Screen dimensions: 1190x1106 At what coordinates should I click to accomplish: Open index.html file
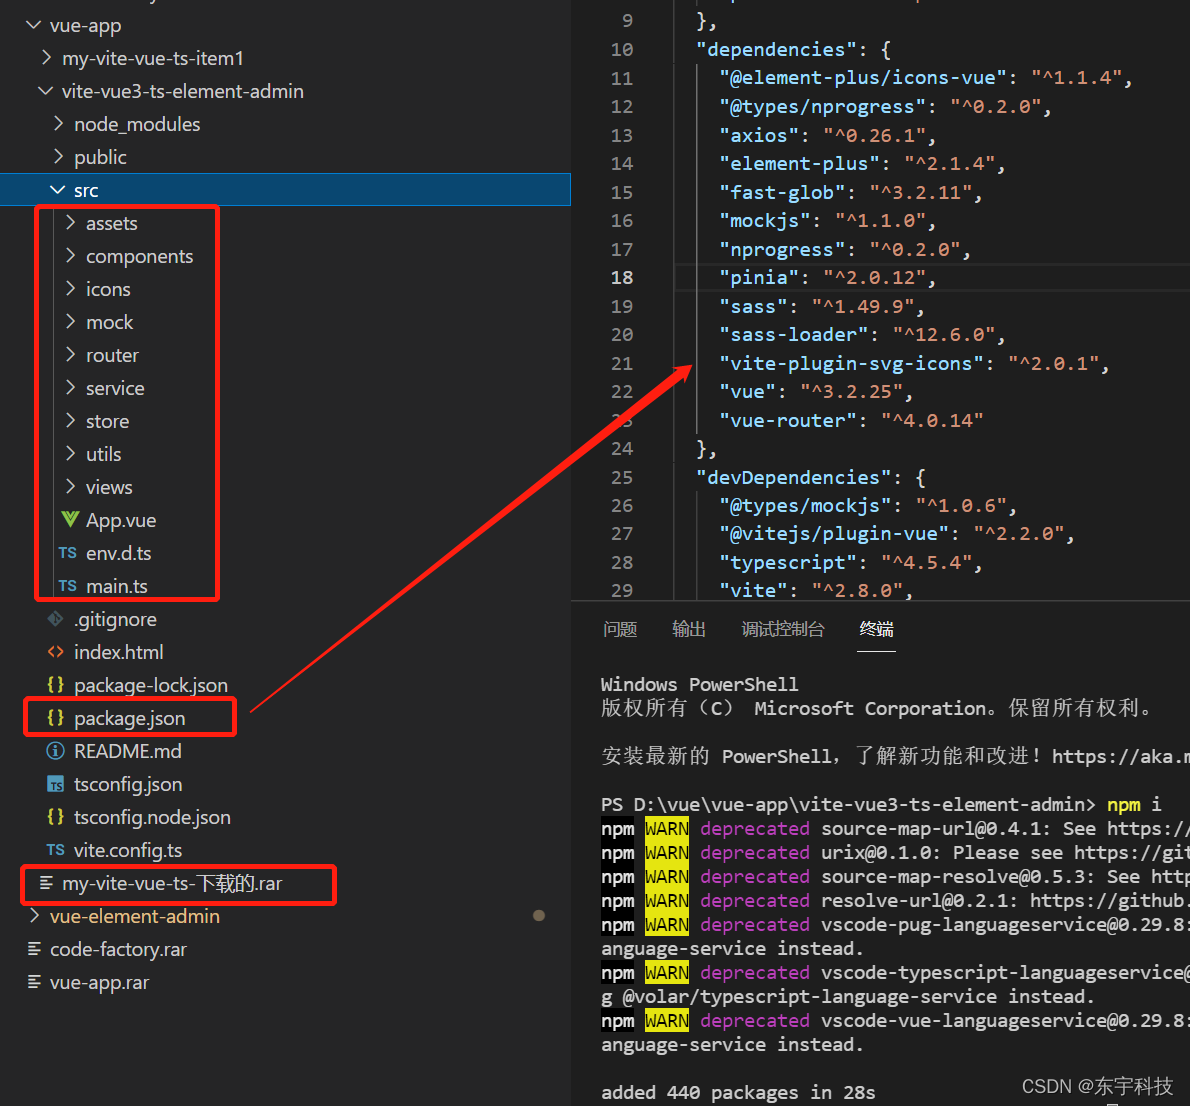pyautogui.click(x=118, y=652)
